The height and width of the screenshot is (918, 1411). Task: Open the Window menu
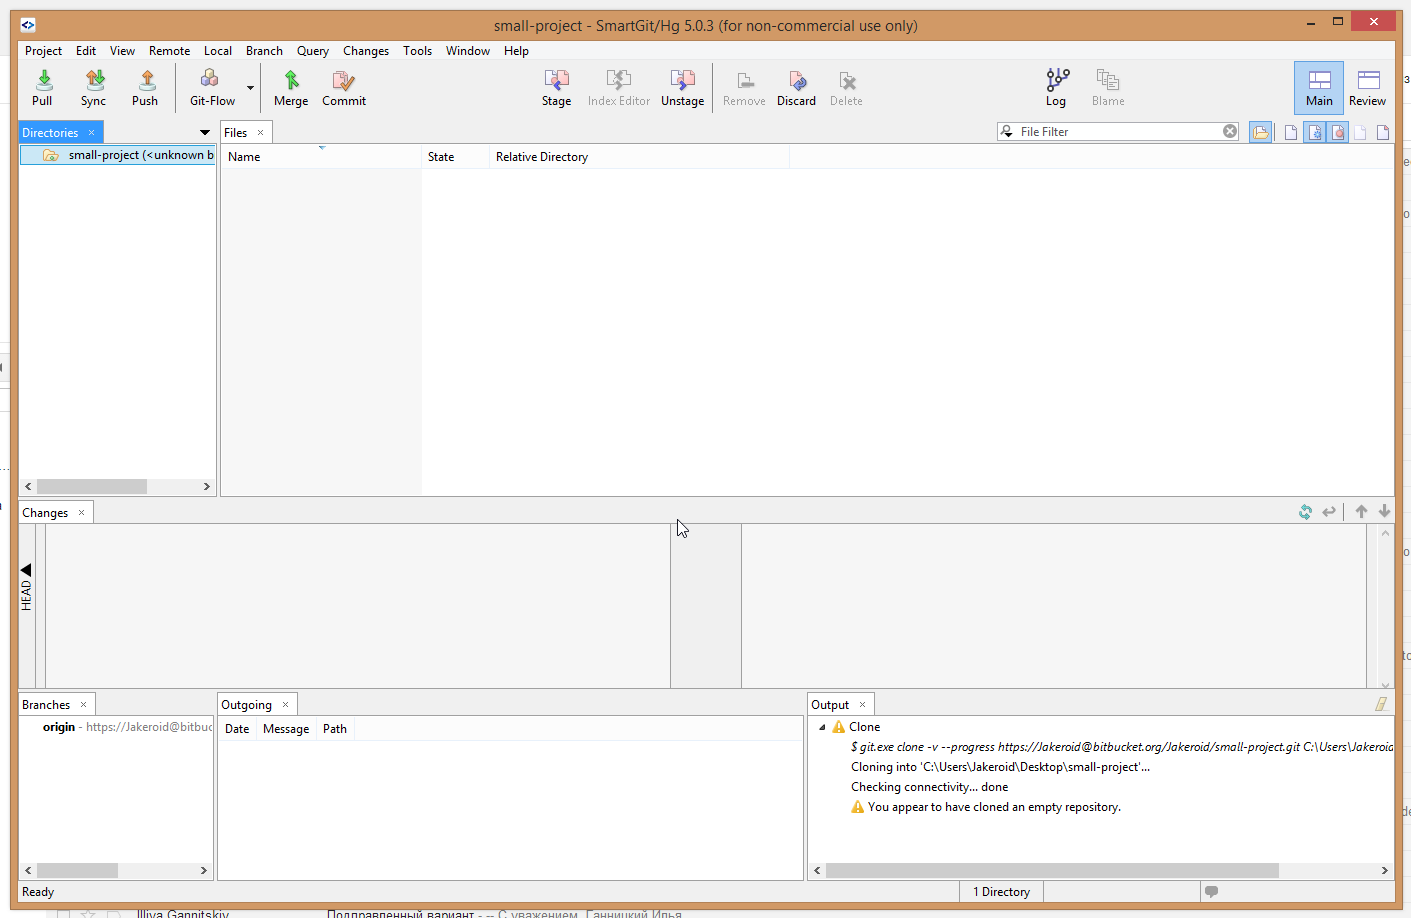click(468, 51)
